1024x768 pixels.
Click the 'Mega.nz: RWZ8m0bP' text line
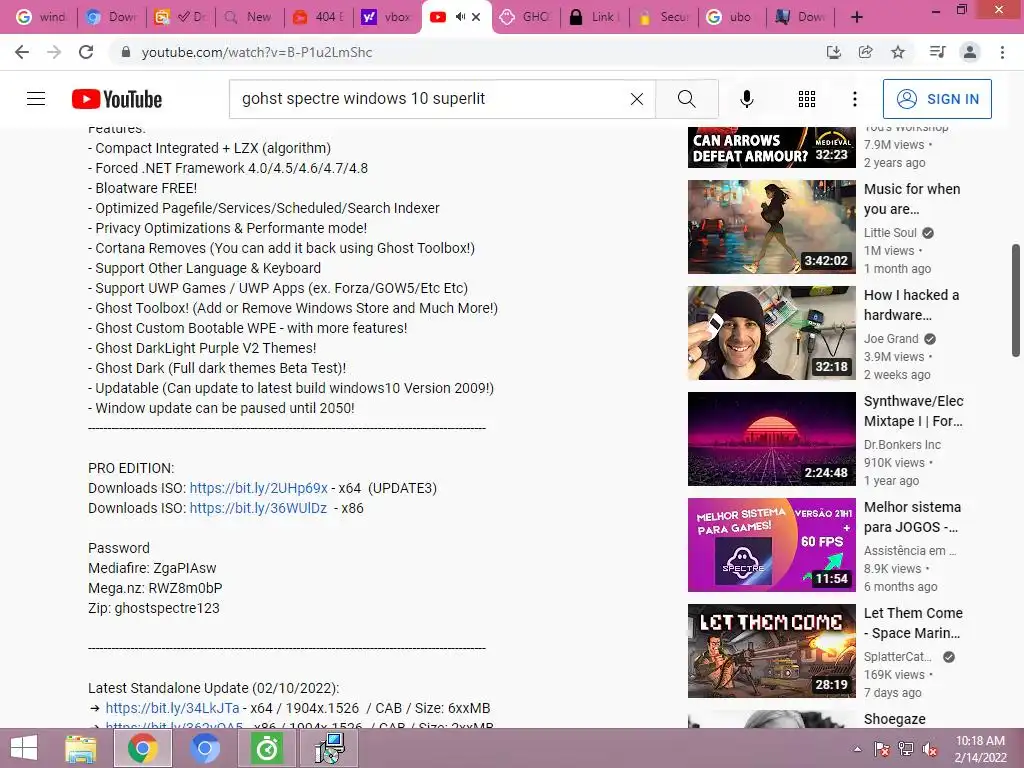pyautogui.click(x=155, y=588)
